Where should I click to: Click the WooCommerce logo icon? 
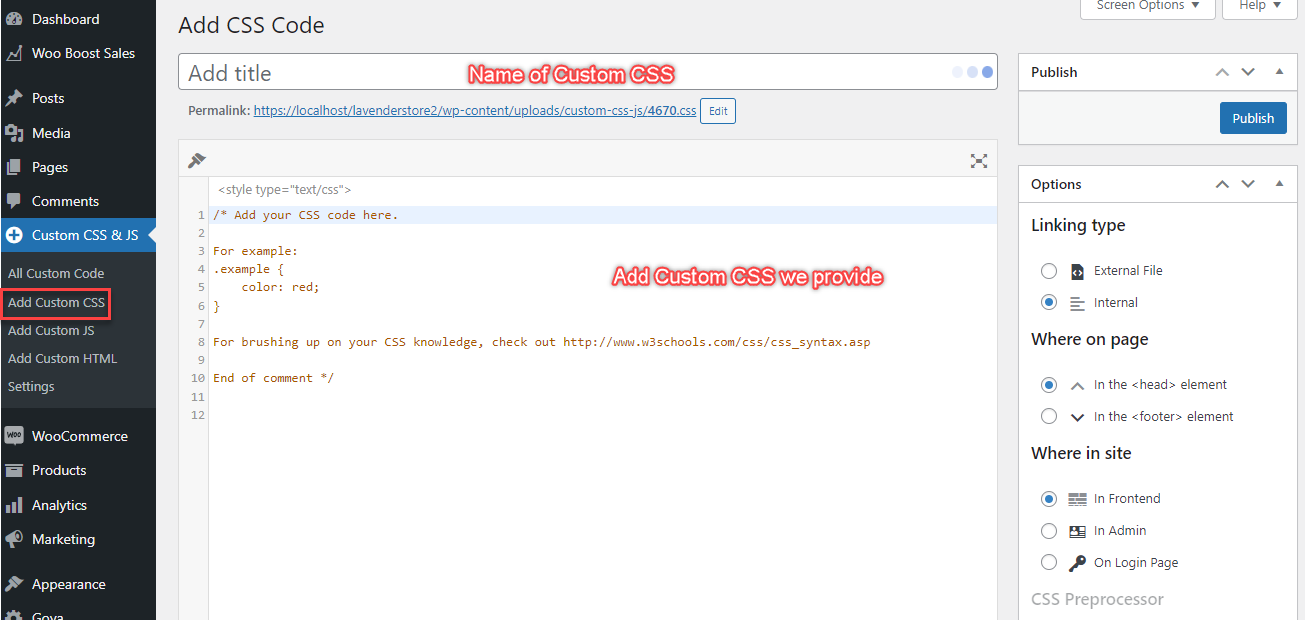click(14, 436)
